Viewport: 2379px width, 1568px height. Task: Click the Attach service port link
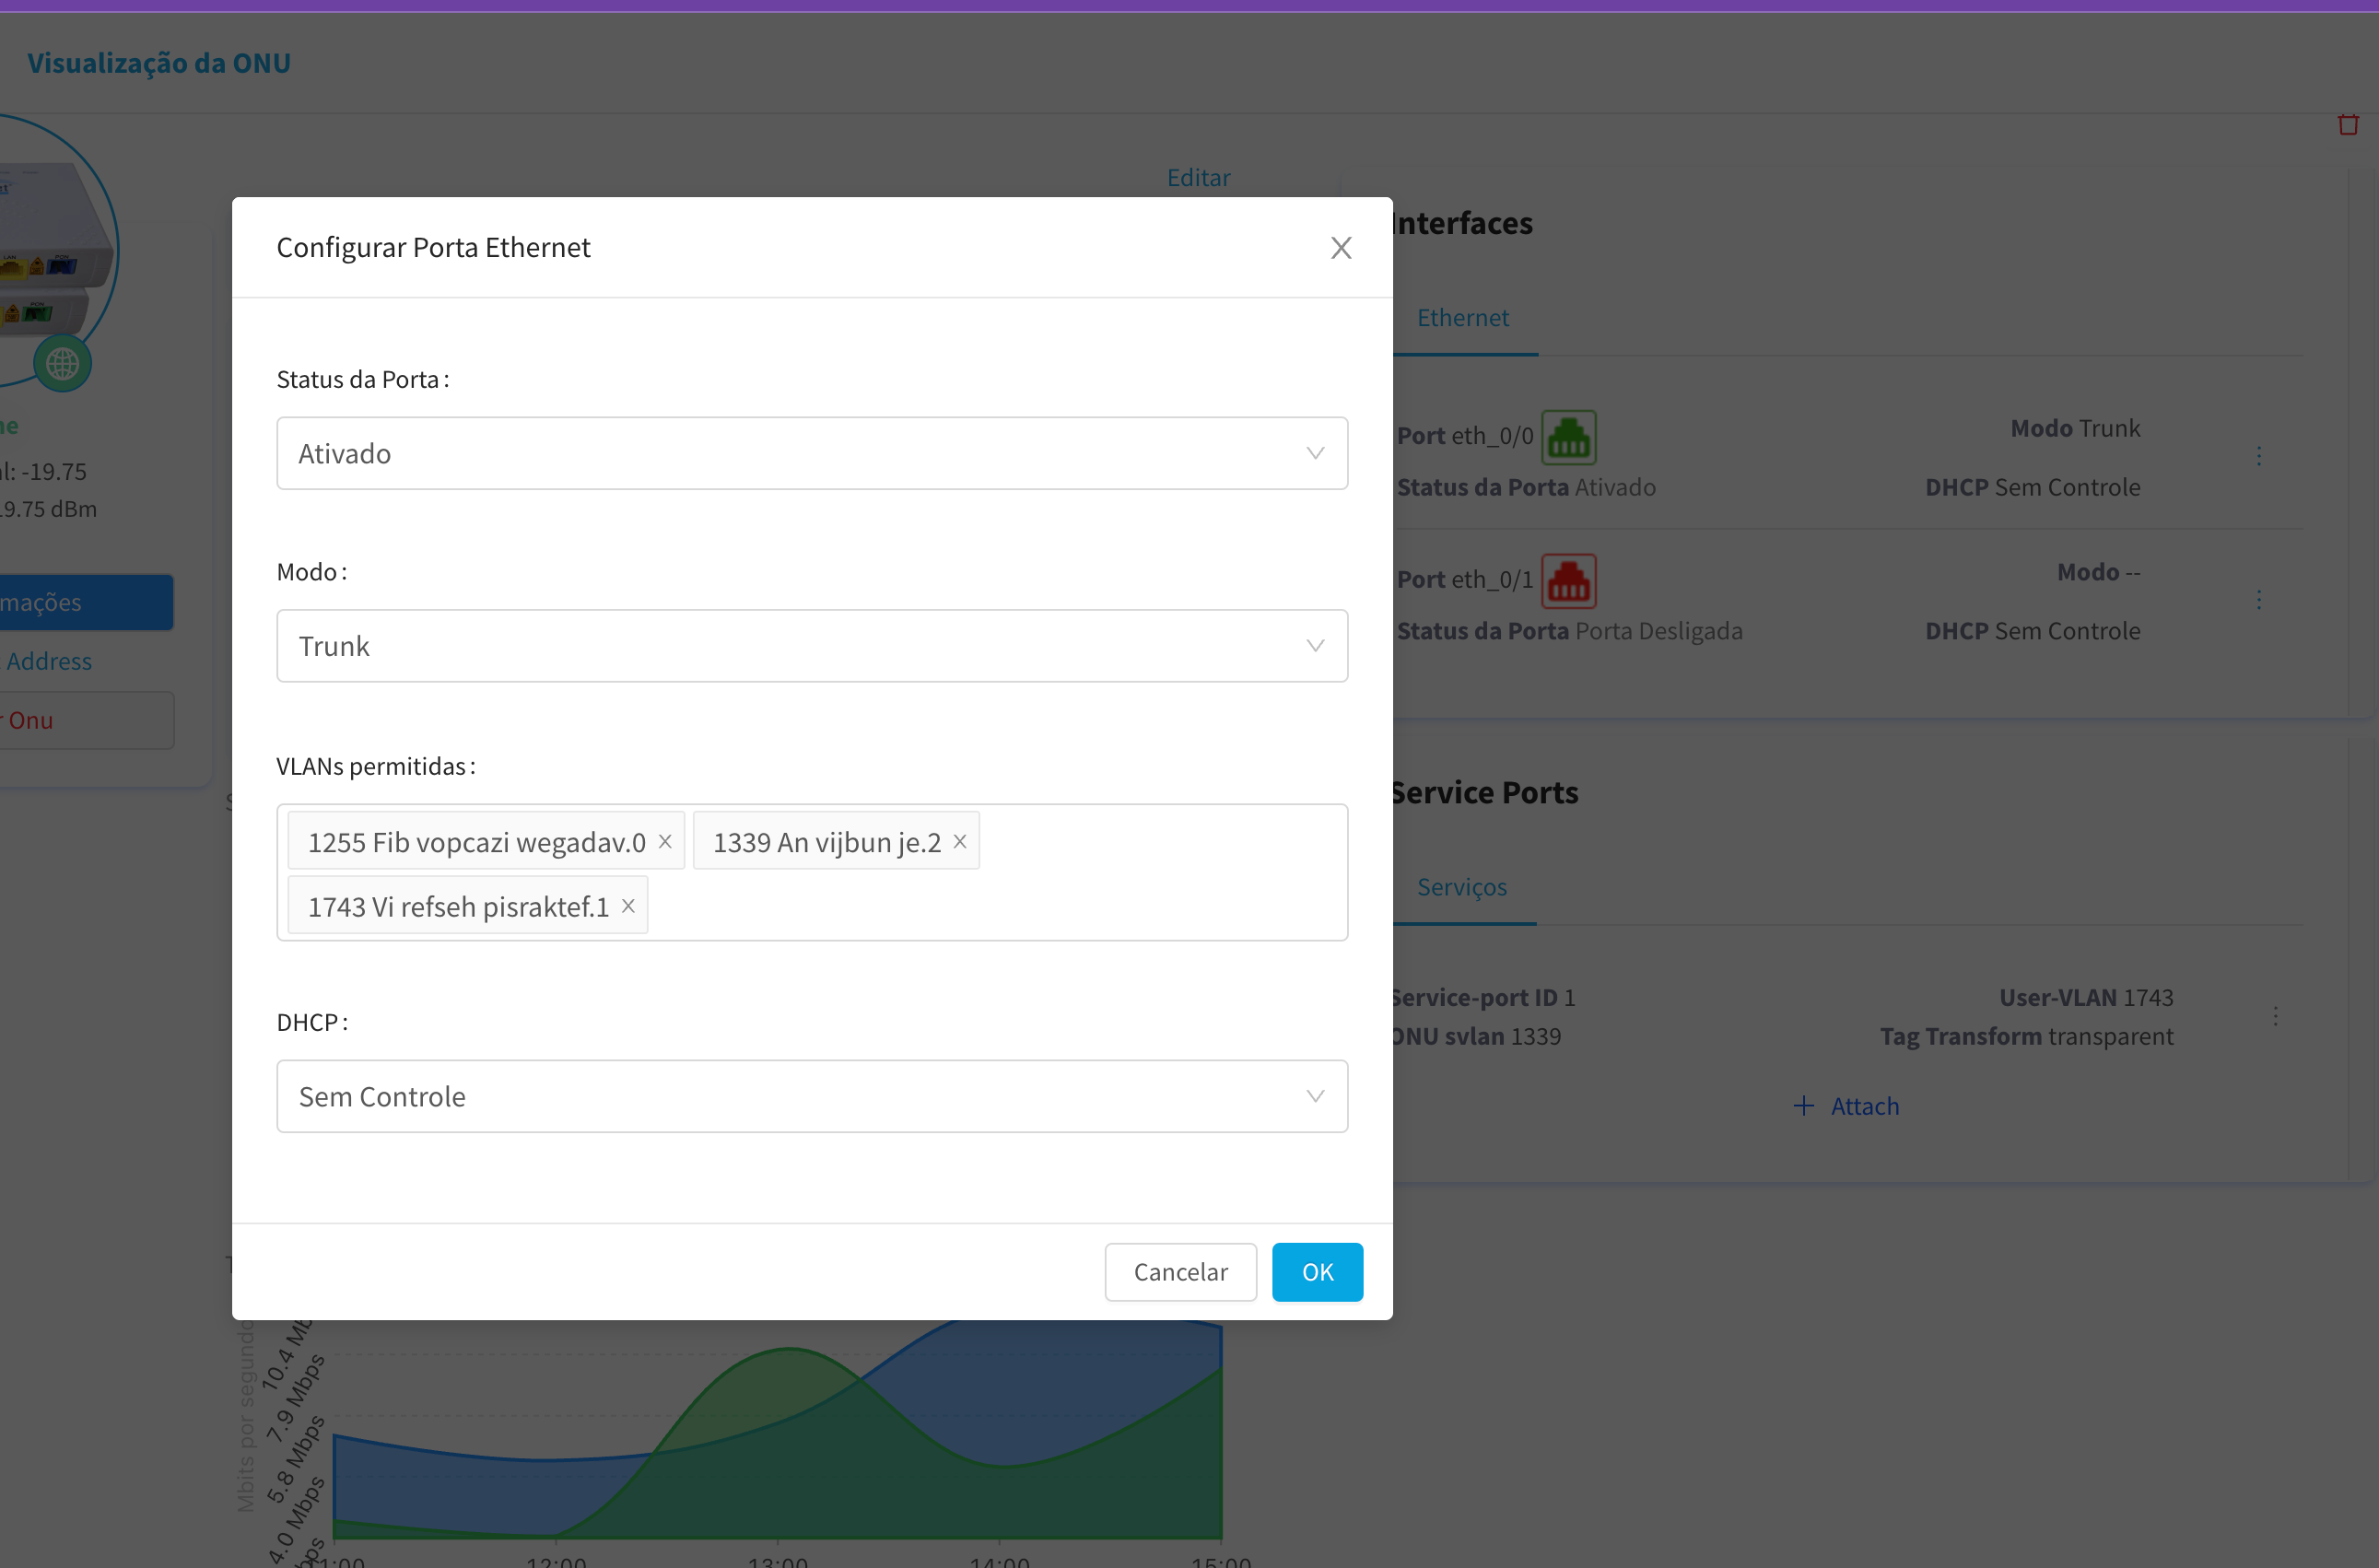pos(1846,1106)
